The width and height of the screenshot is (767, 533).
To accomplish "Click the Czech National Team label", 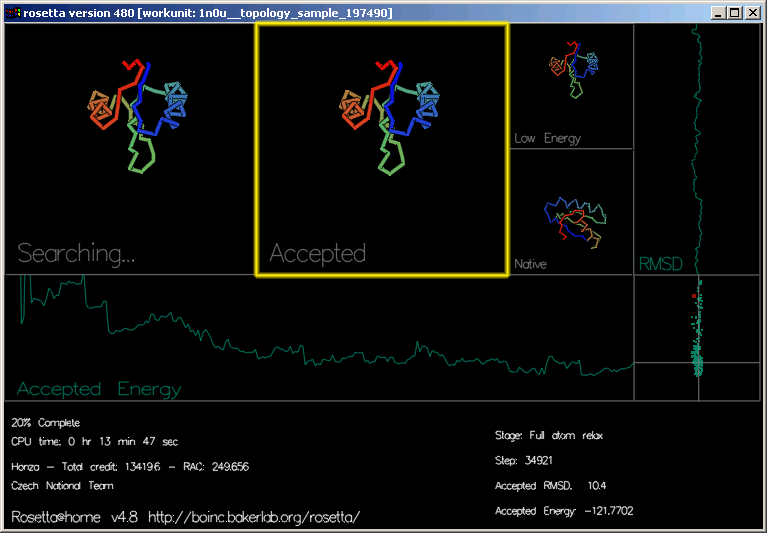I will pos(61,486).
